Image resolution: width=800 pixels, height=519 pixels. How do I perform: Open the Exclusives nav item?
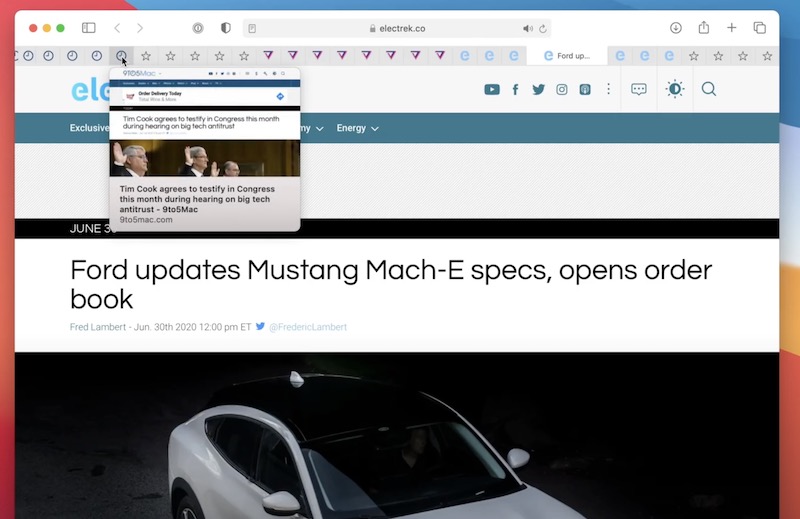pos(90,128)
